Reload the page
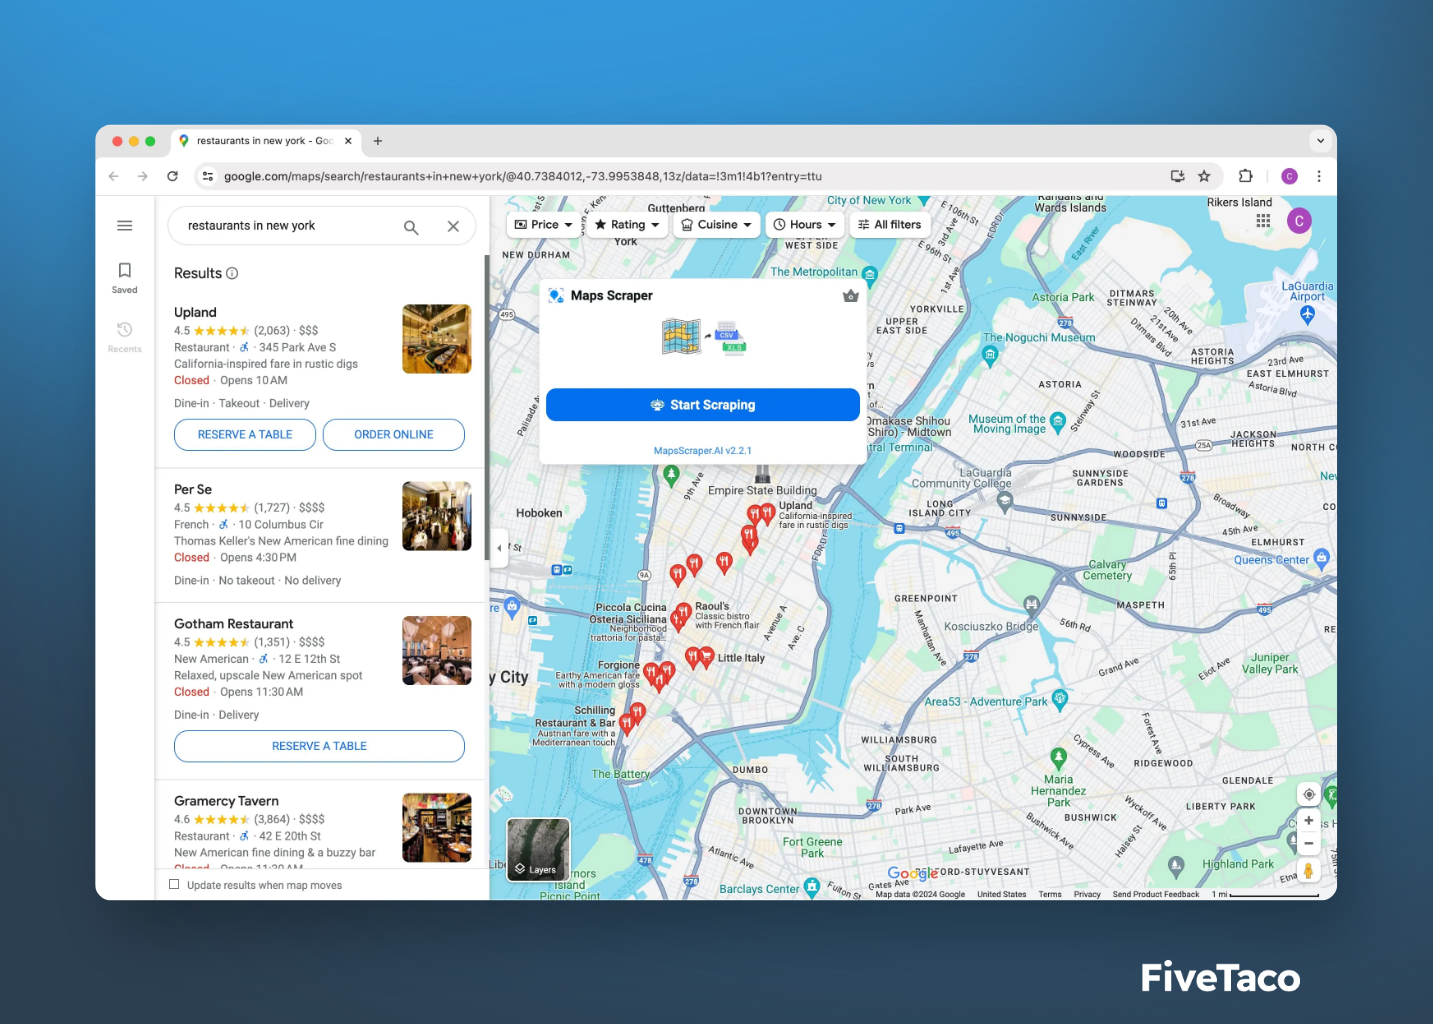The width and height of the screenshot is (1433, 1024). [172, 176]
